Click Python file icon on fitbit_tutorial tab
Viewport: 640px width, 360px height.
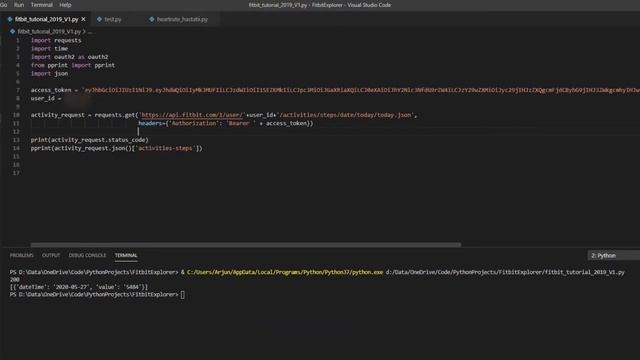[10, 19]
